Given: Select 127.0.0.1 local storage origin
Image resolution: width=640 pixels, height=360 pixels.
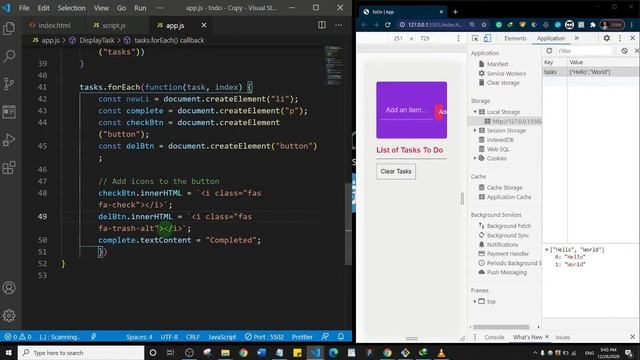Looking at the screenshot, I should [x=513, y=121].
